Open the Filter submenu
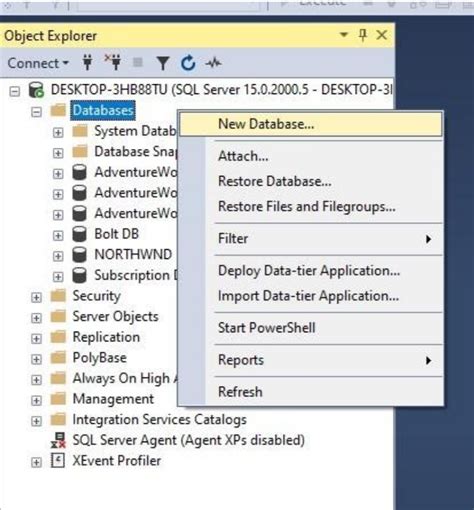 [x=311, y=239]
